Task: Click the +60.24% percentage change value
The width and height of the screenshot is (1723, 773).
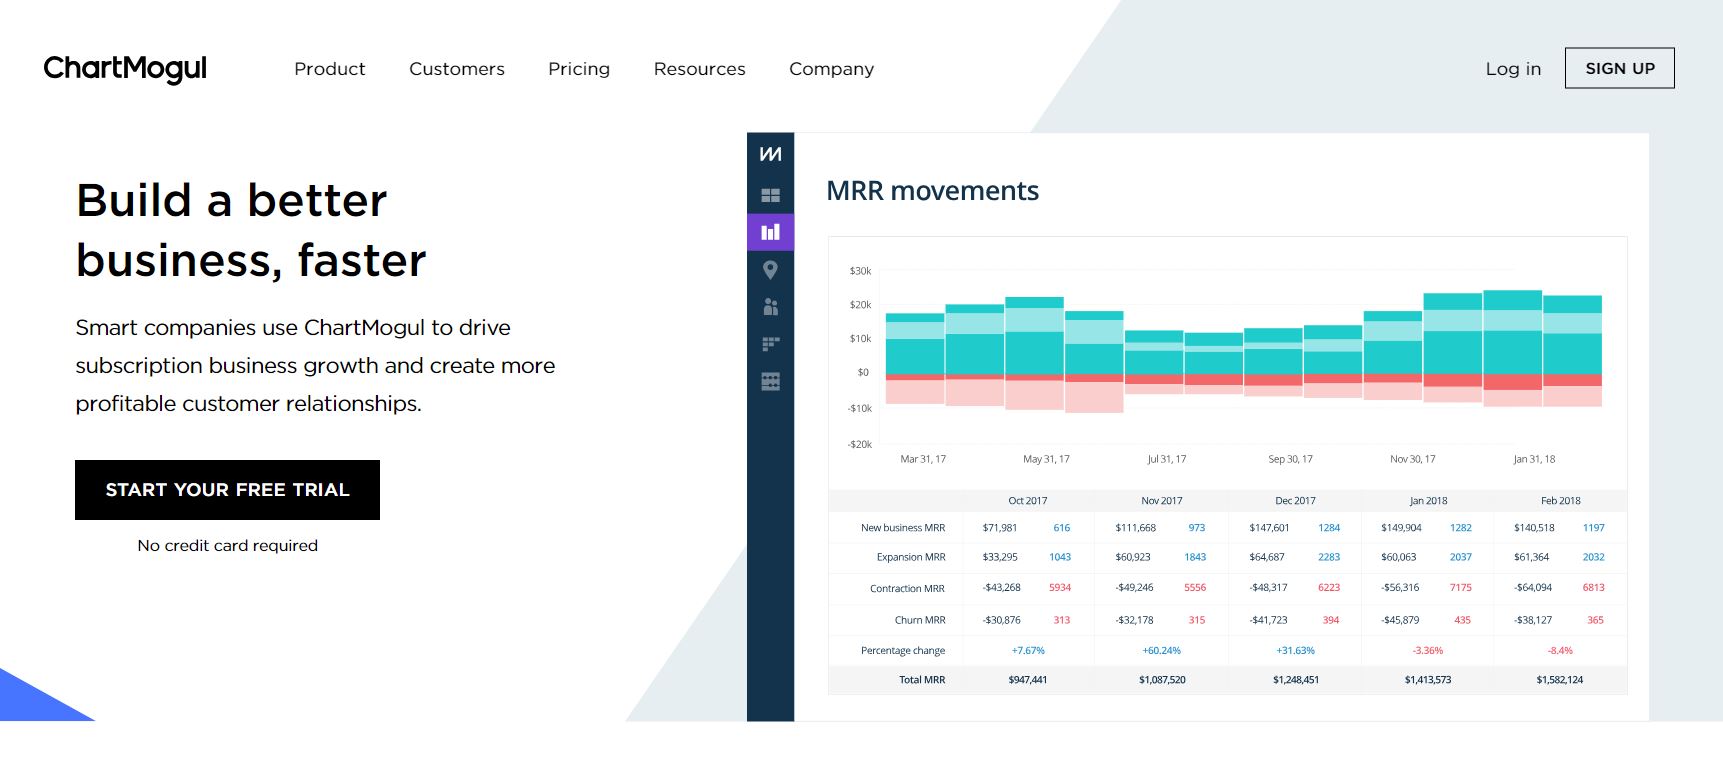Action: [x=1162, y=651]
